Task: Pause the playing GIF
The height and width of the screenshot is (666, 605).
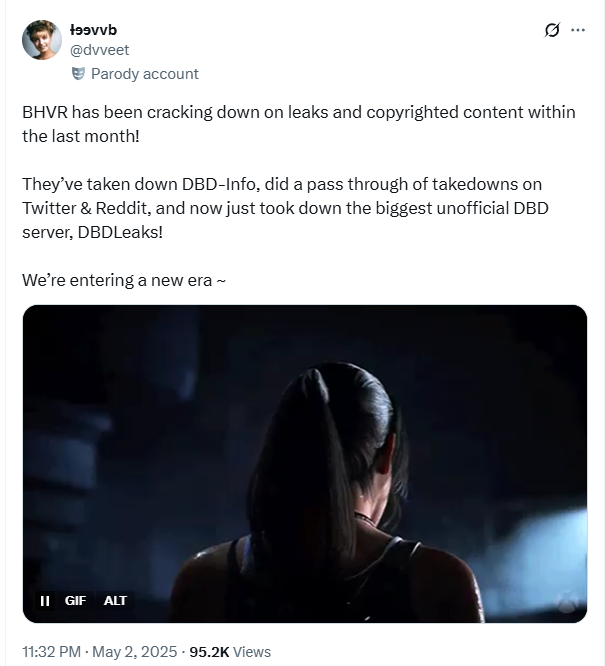Action: pos(45,601)
